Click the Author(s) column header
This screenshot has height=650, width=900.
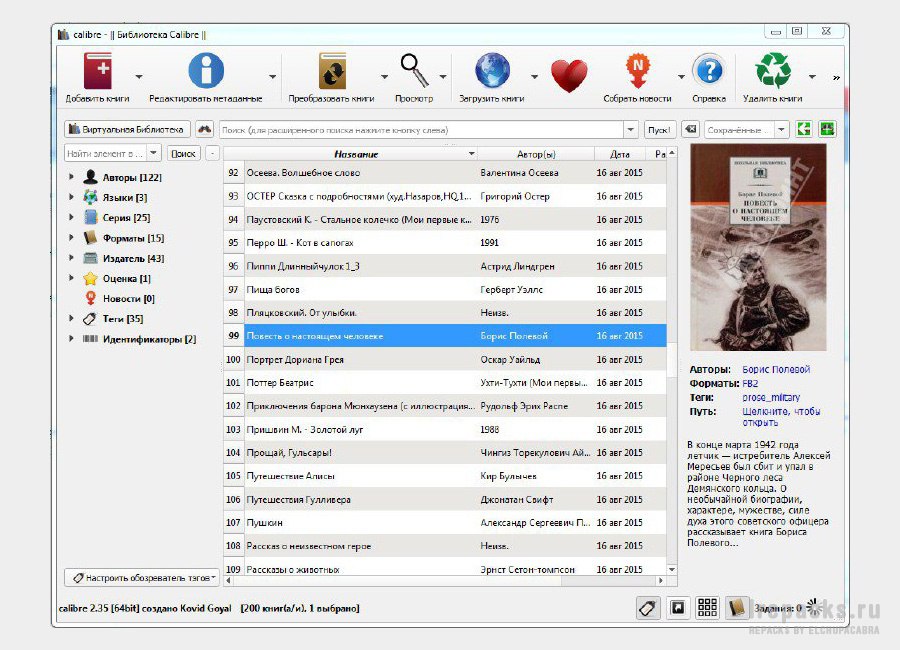(x=536, y=154)
